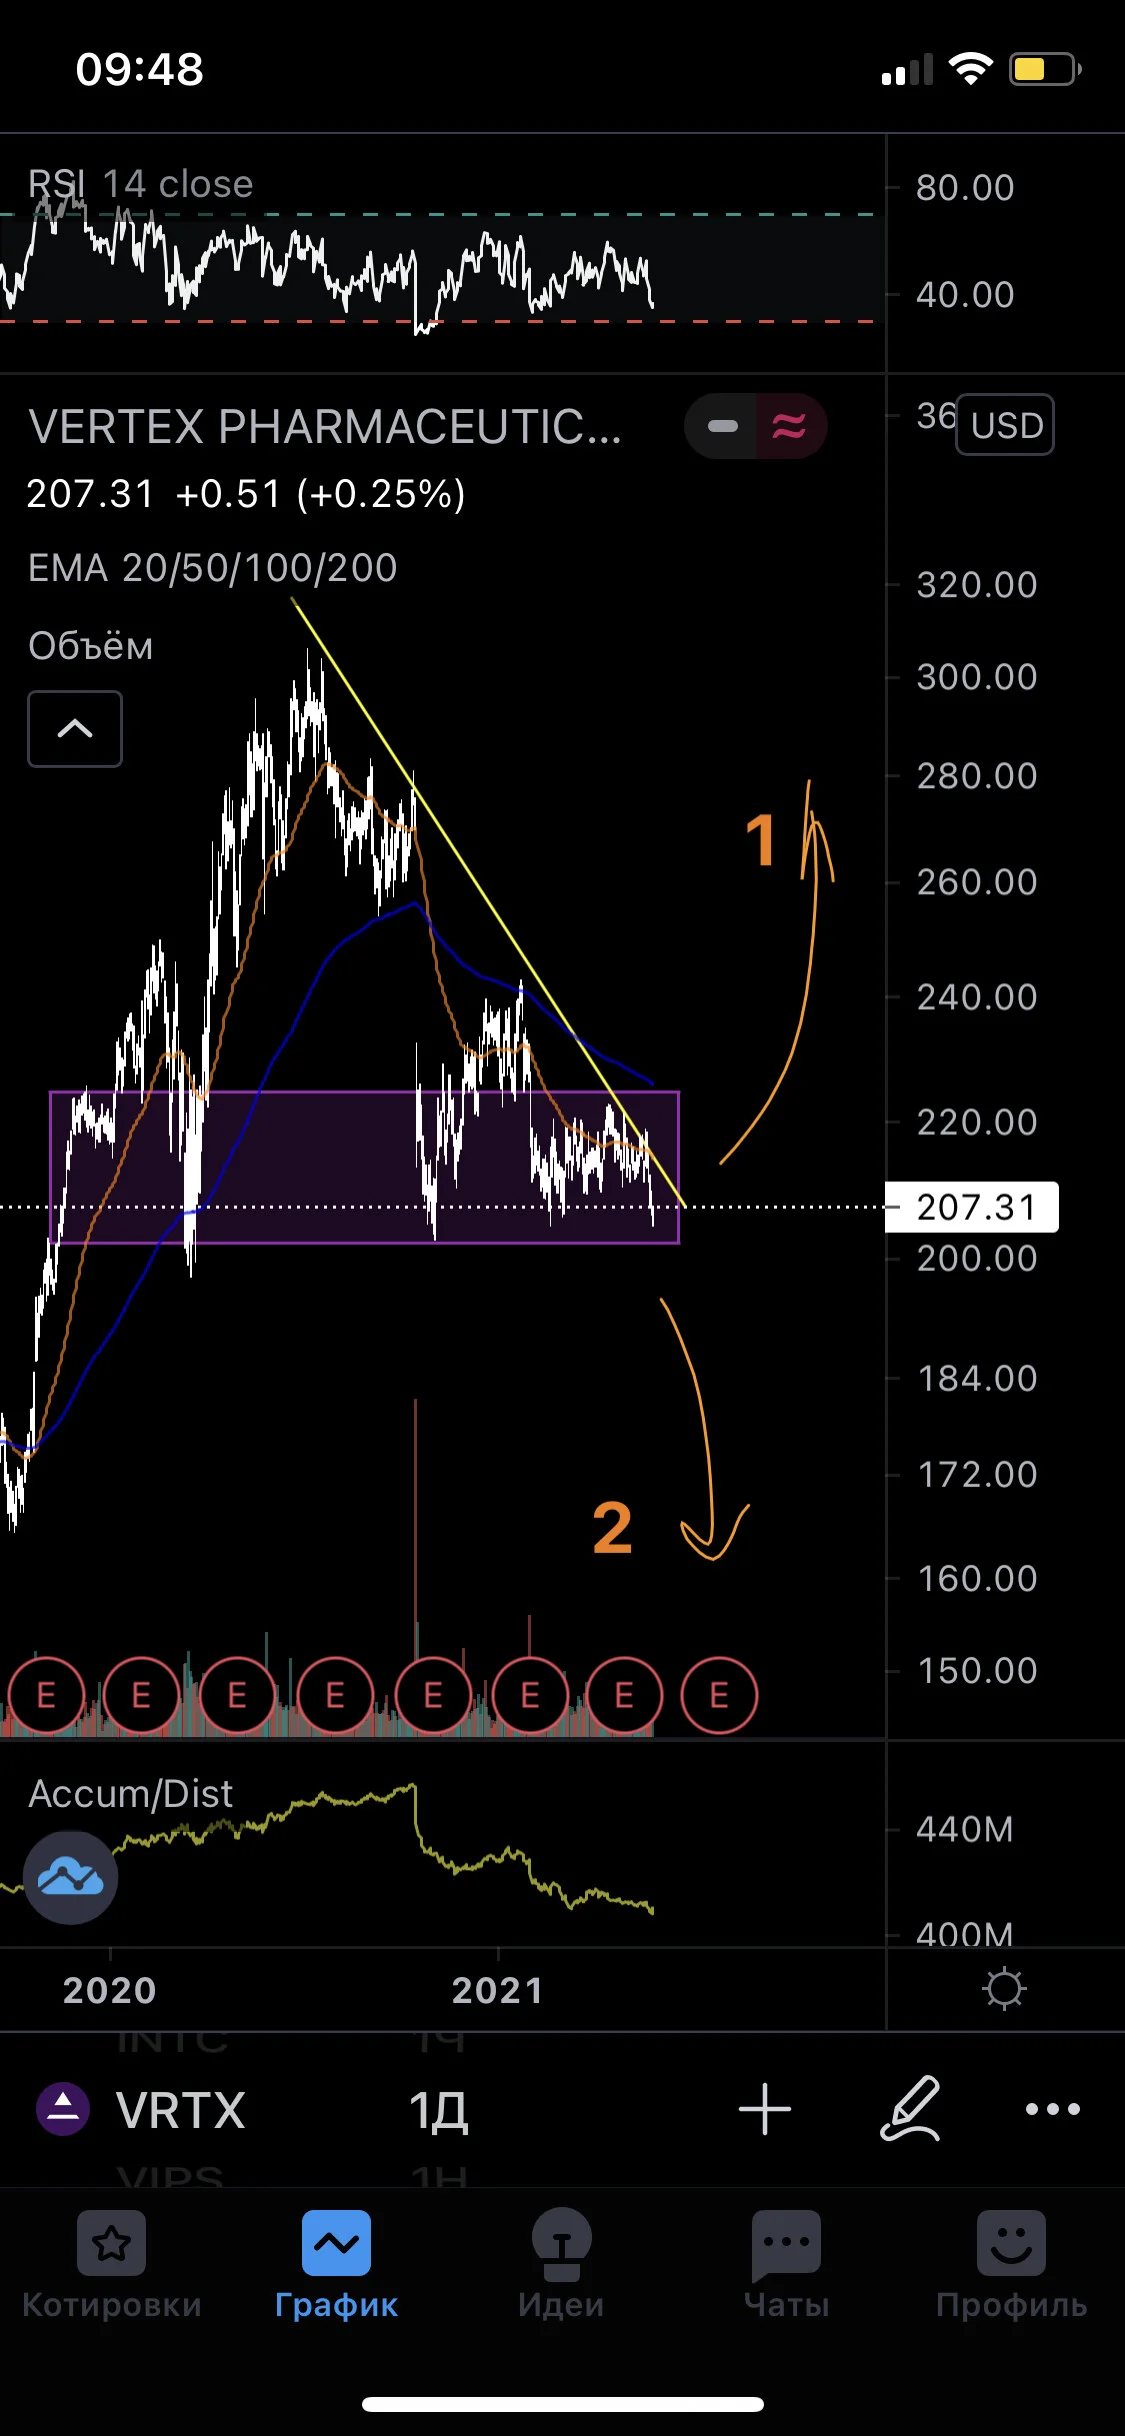
Task: Tap the 2020 date axis label
Action: [109, 1990]
